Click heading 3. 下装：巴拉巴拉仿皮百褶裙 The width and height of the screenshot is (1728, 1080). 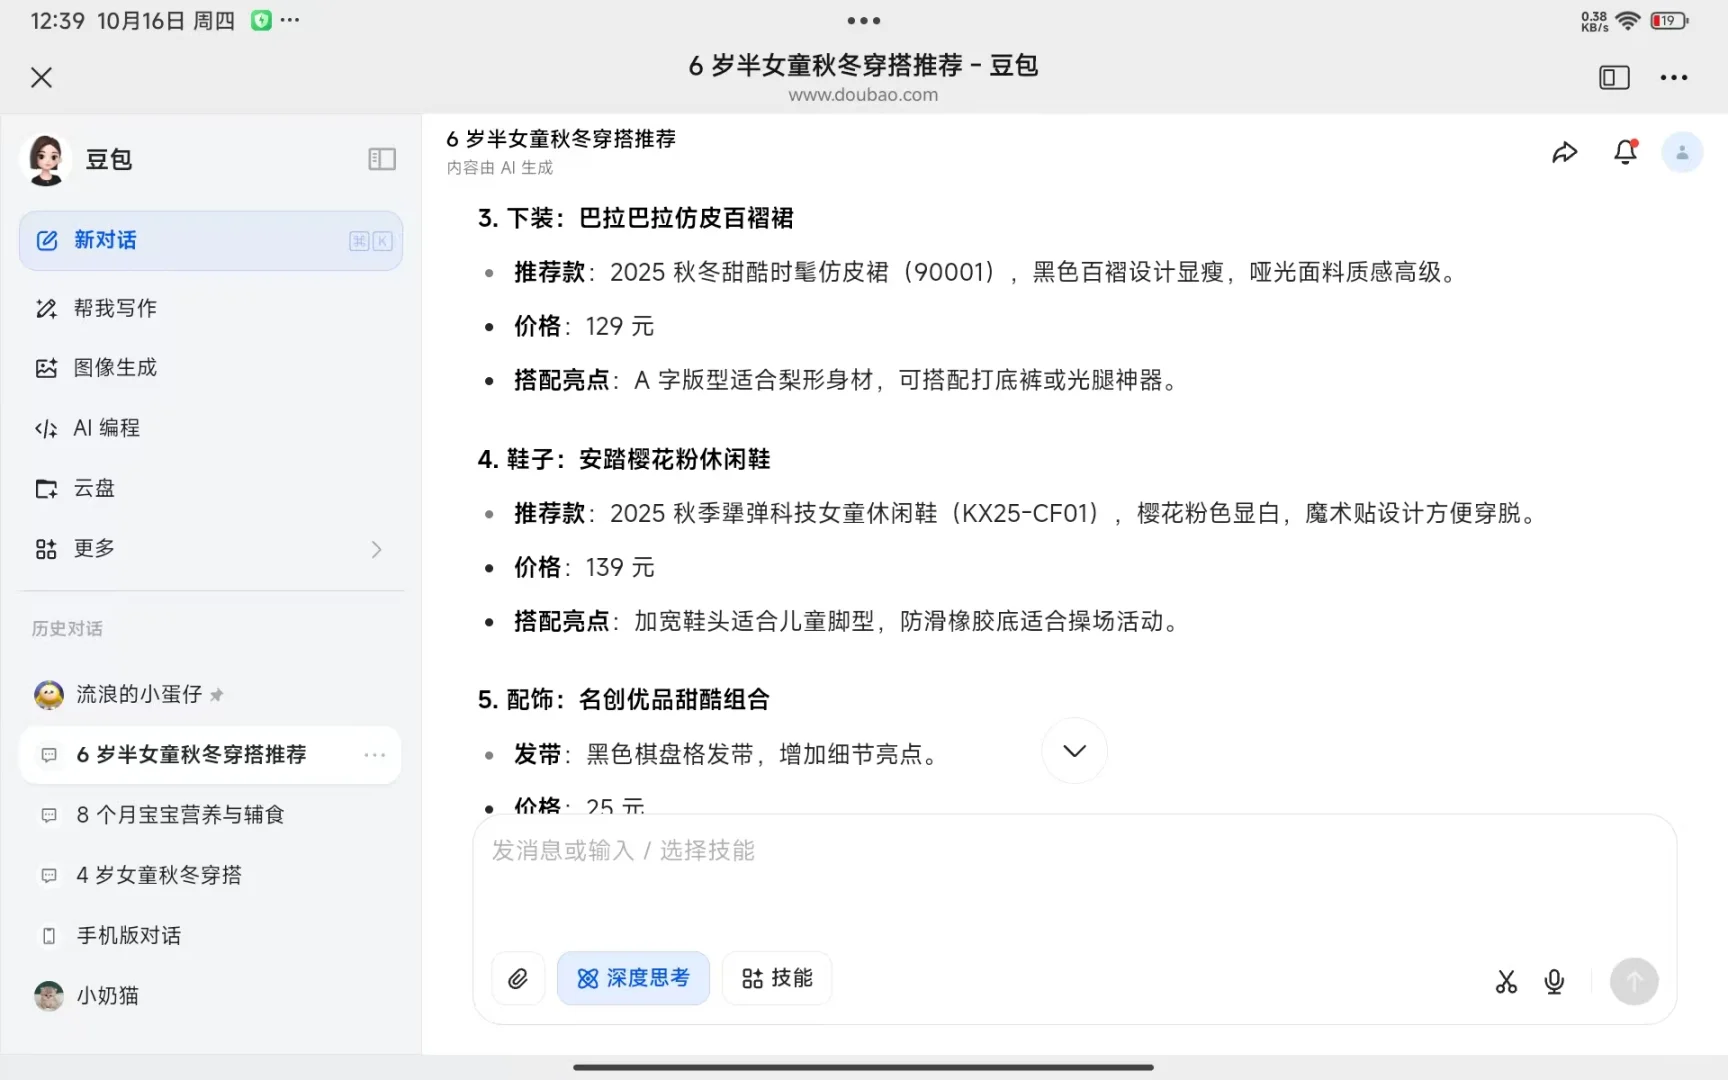636,218
